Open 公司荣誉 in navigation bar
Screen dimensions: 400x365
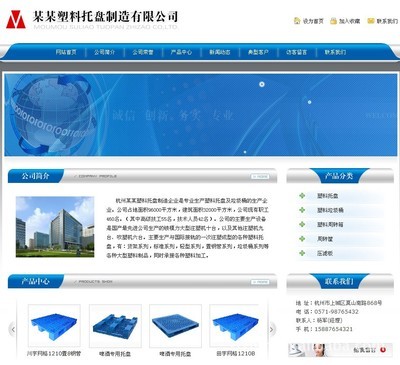coord(143,52)
